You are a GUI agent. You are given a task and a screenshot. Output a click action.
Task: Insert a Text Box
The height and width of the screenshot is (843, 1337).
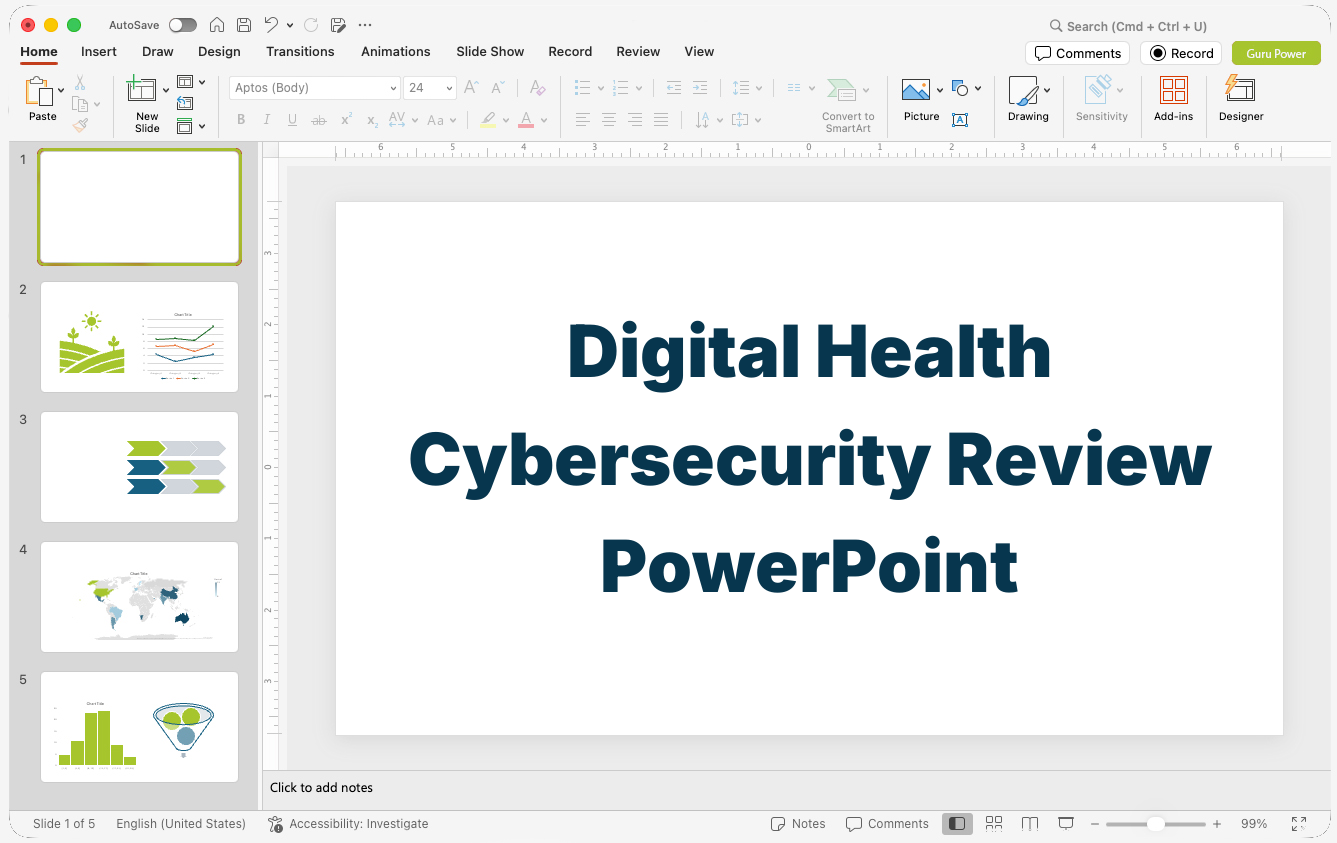coord(960,120)
